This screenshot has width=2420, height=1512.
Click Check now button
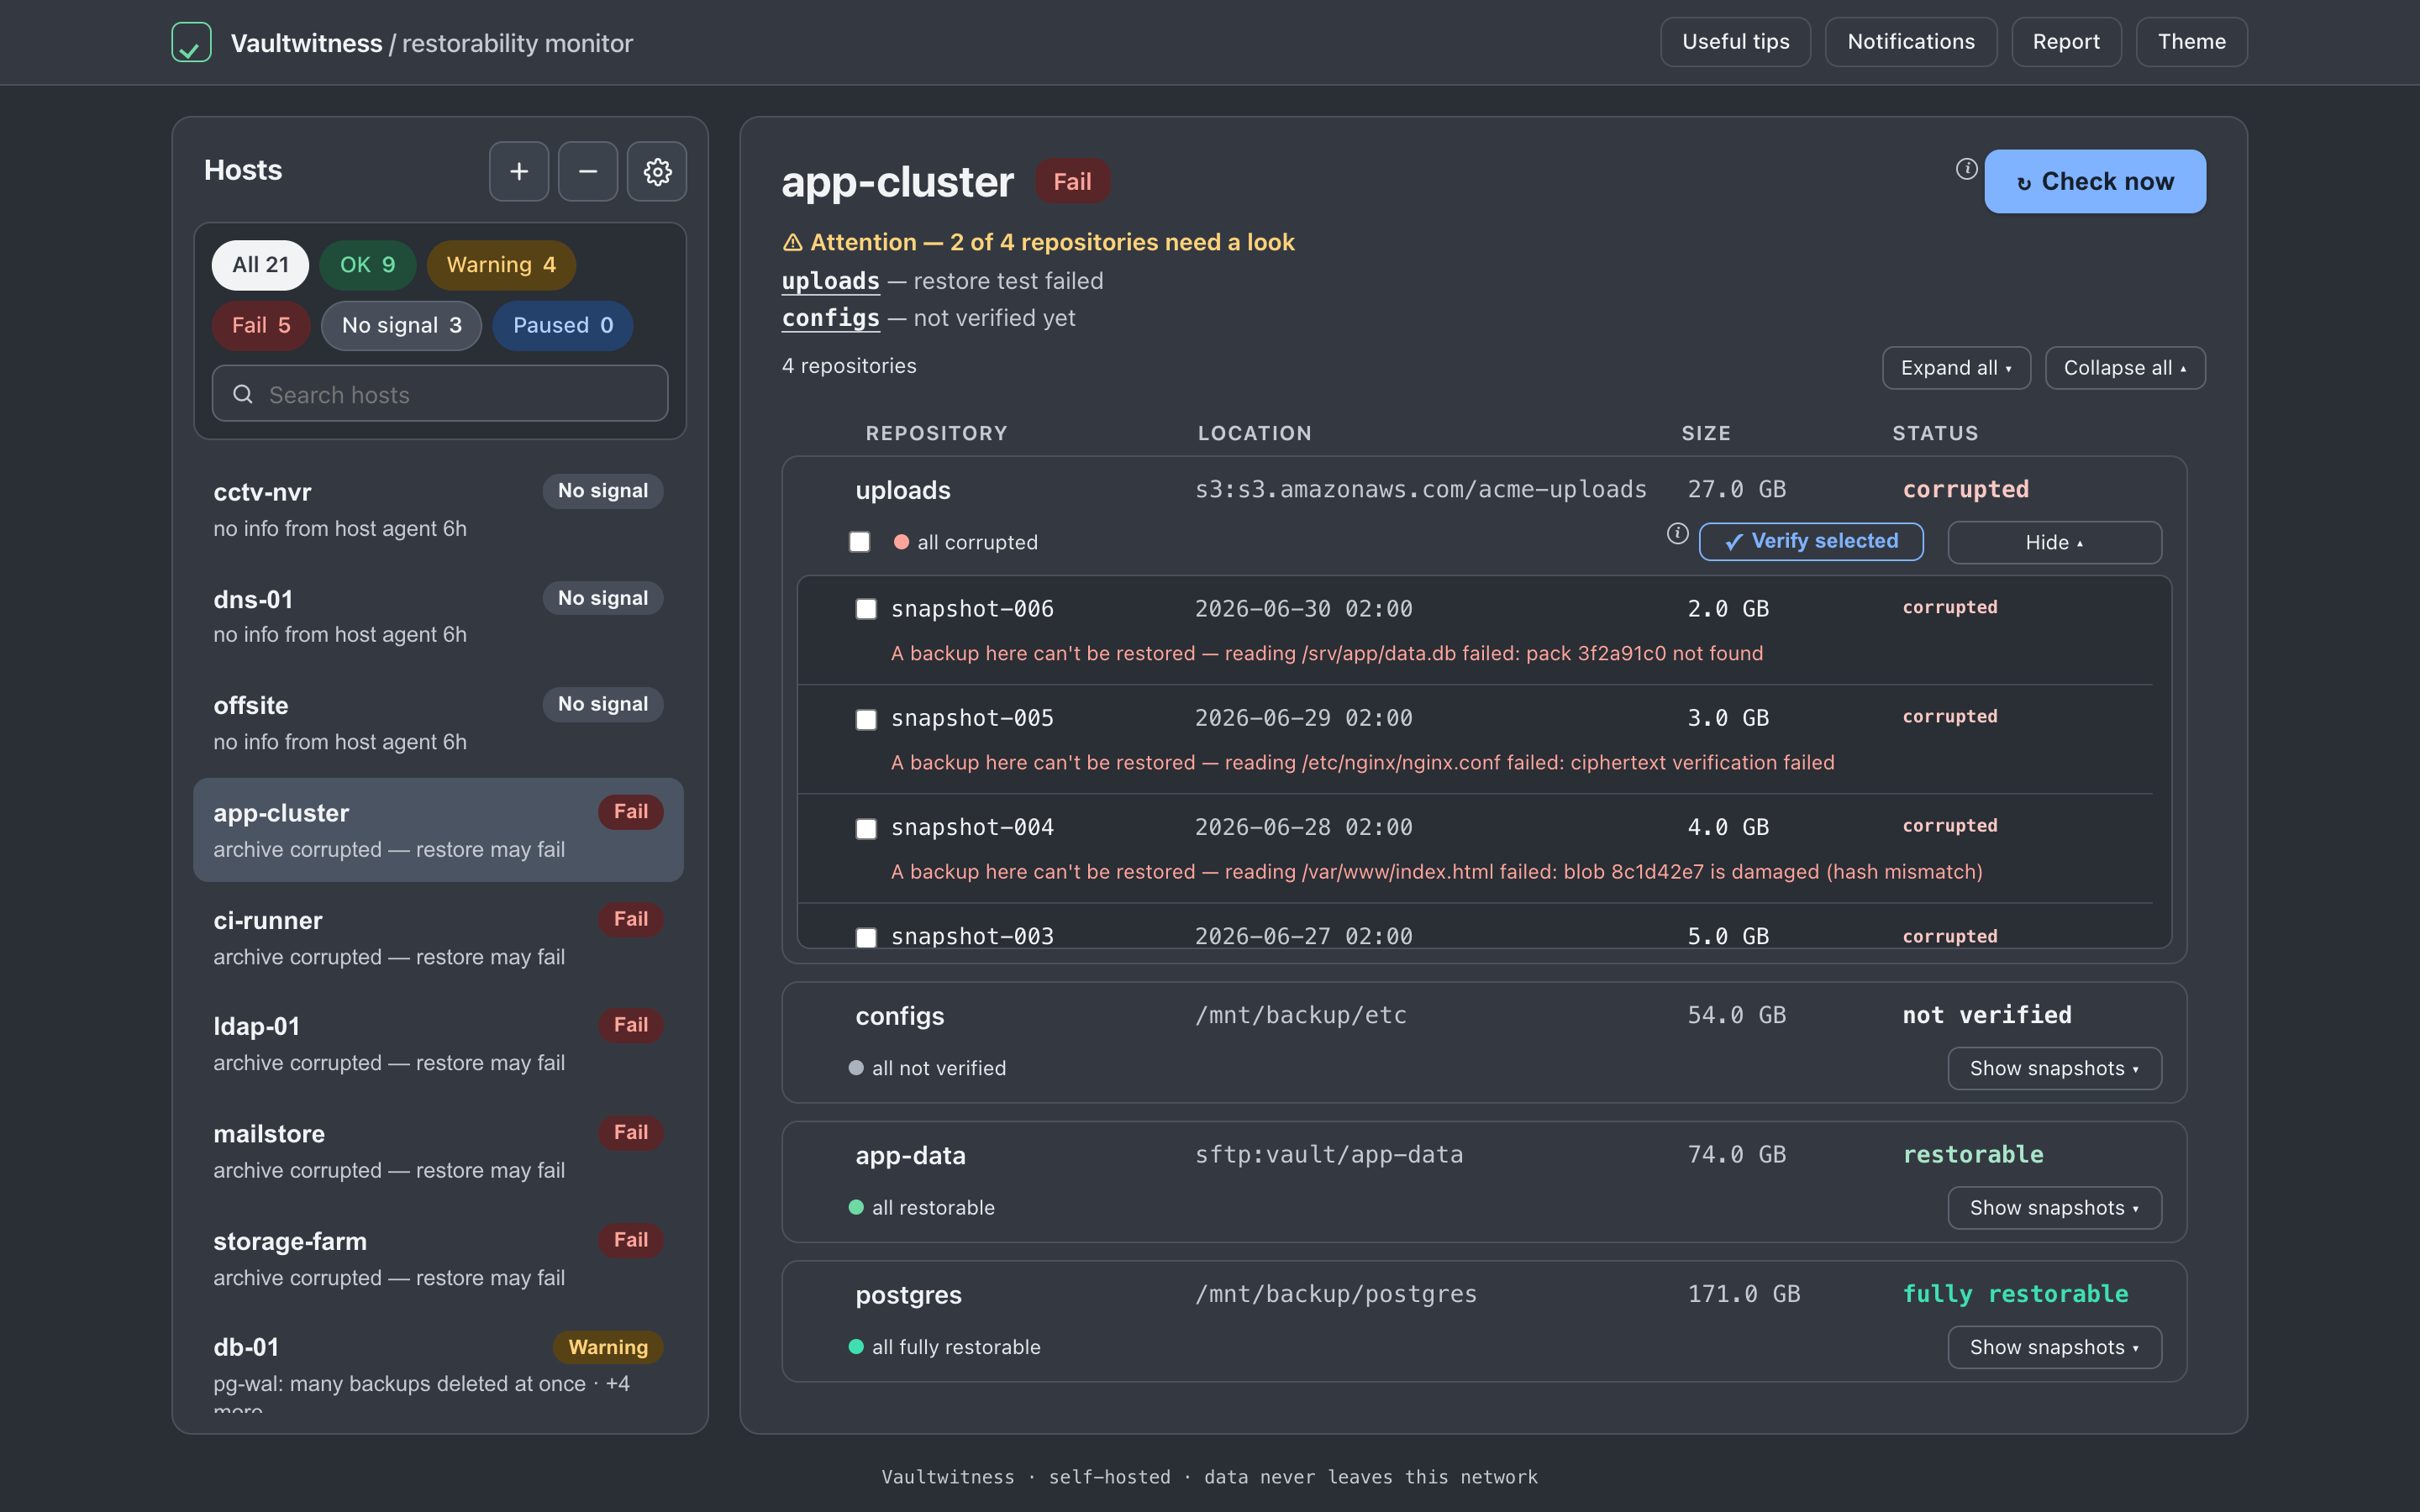pyautogui.click(x=2095, y=181)
